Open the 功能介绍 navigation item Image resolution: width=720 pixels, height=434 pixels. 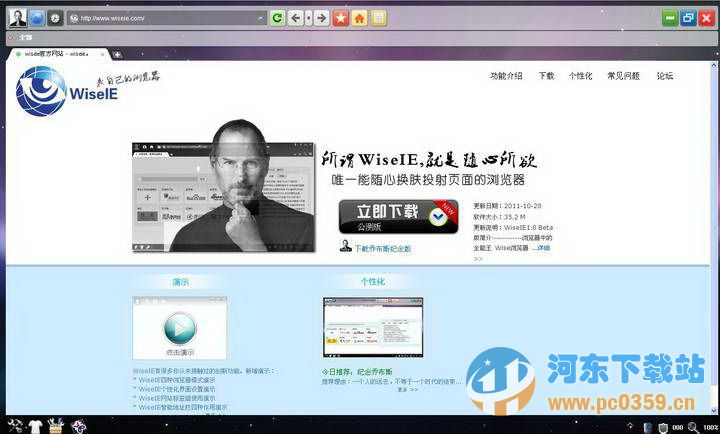[506, 76]
